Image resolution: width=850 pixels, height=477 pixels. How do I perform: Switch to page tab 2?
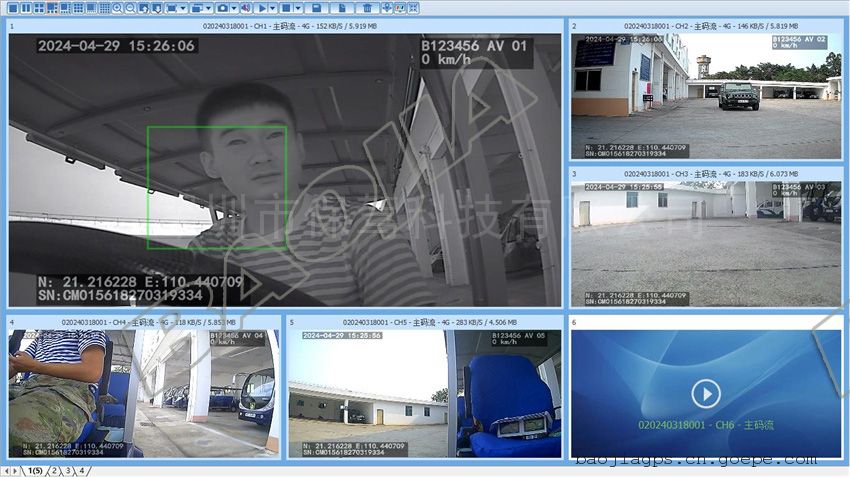pos(55,470)
